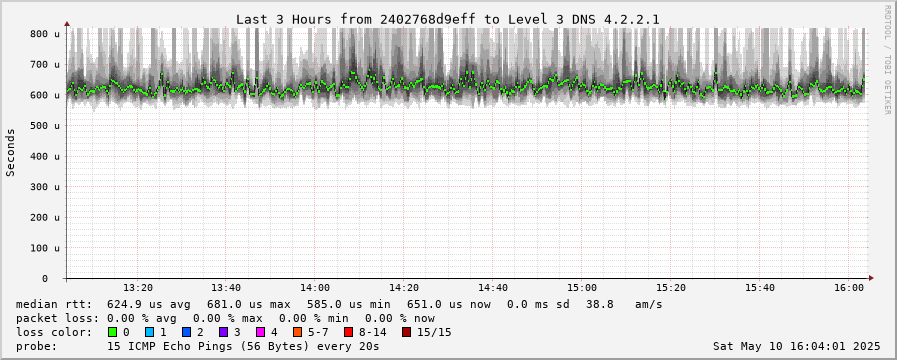Screen dimensions: 897x360
Task: Click the median rtt statistics line
Action: (339, 304)
